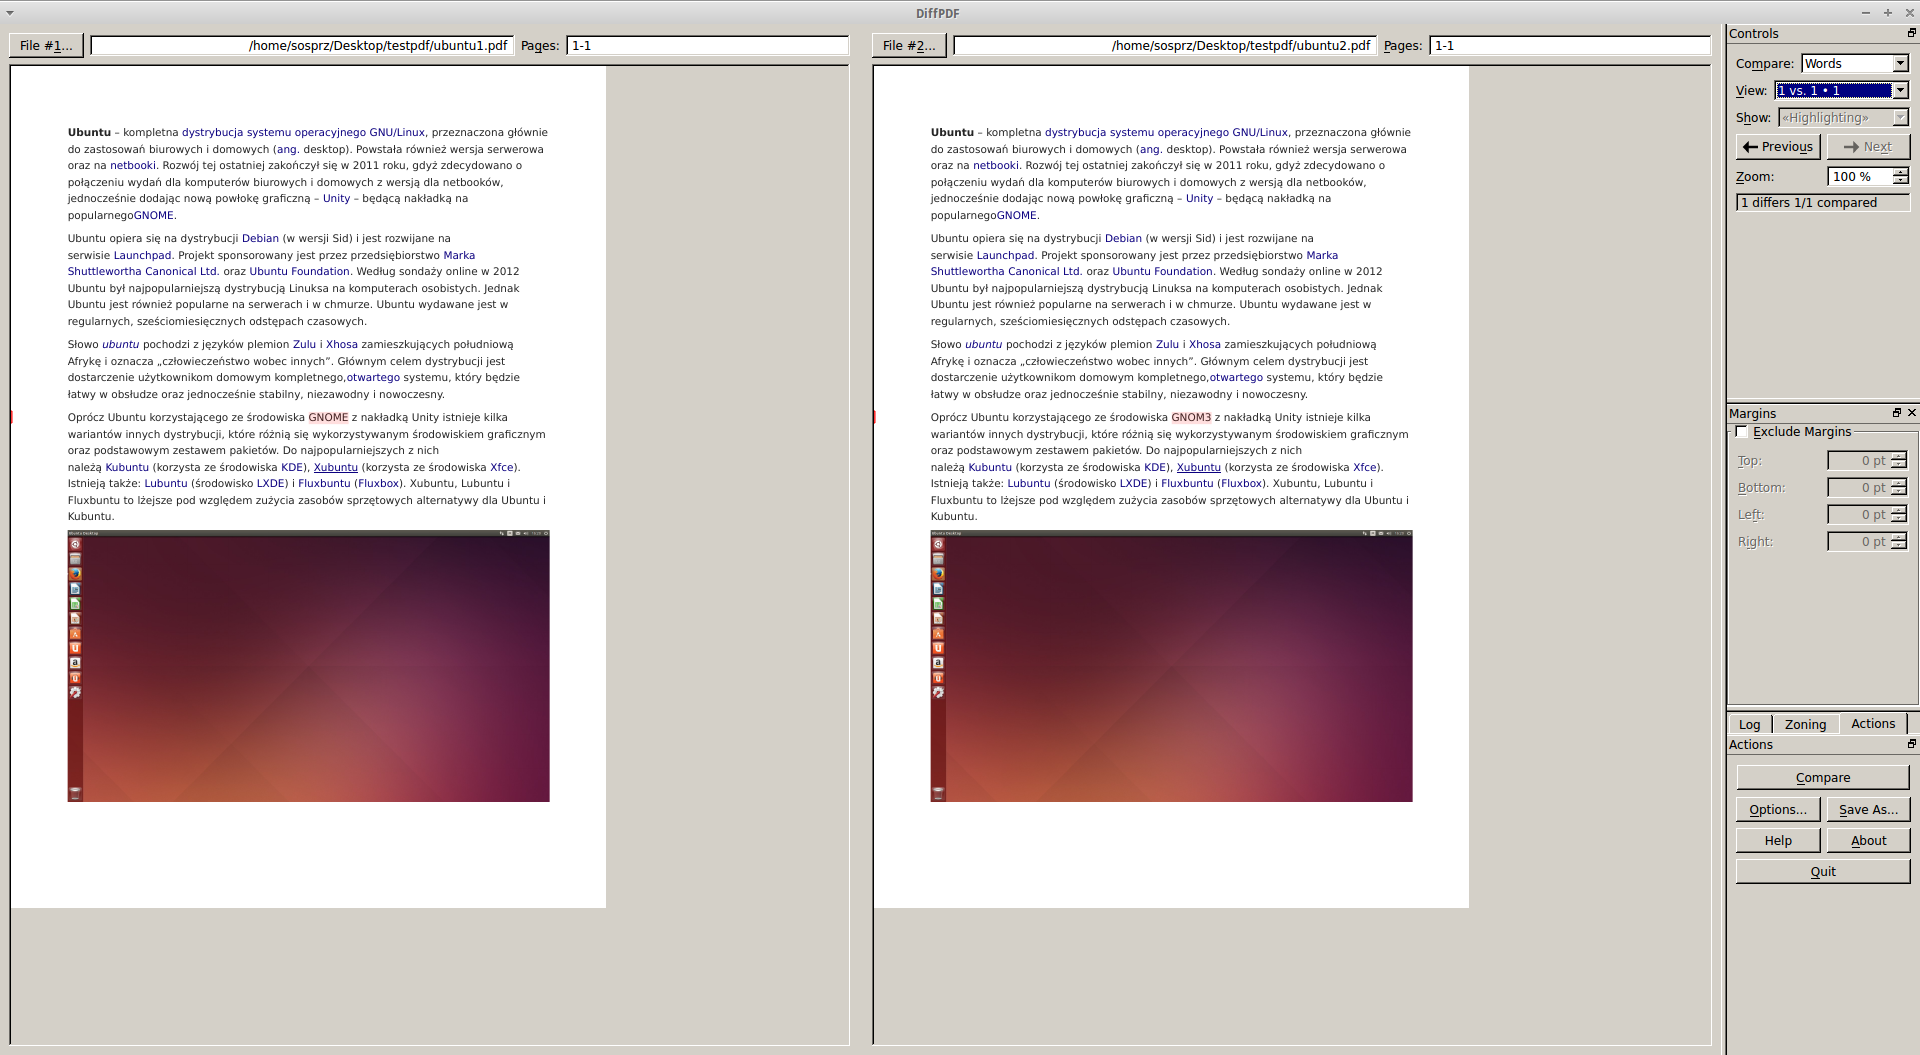Decrease the Right margin with down arrow
This screenshot has height=1055, width=1920.
(1899, 546)
